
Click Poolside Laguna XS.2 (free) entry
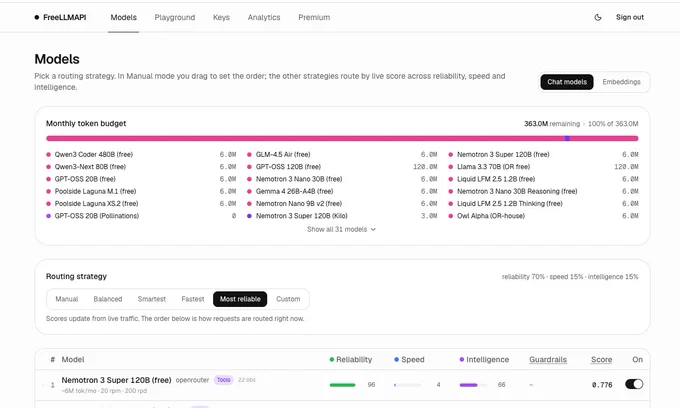(96, 203)
